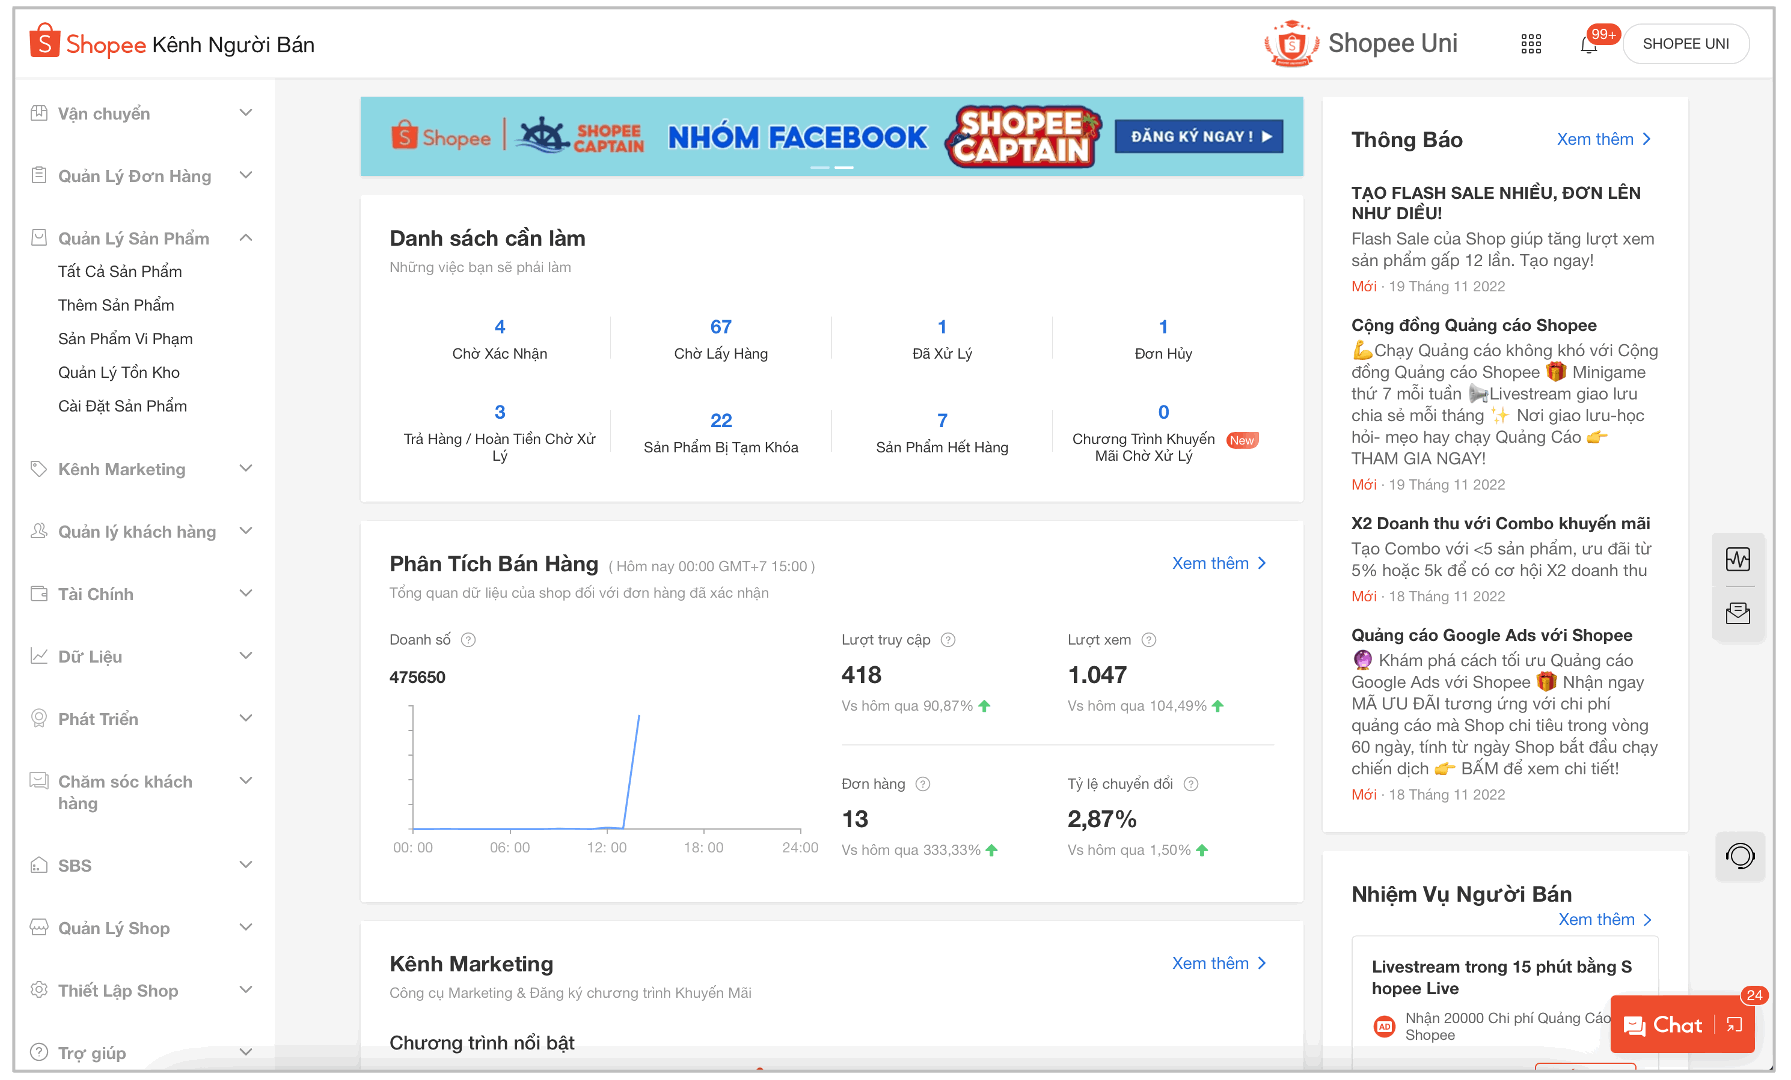1791x1080 pixels.
Task: Click the Shopee Uni badge icon
Action: tap(1292, 44)
